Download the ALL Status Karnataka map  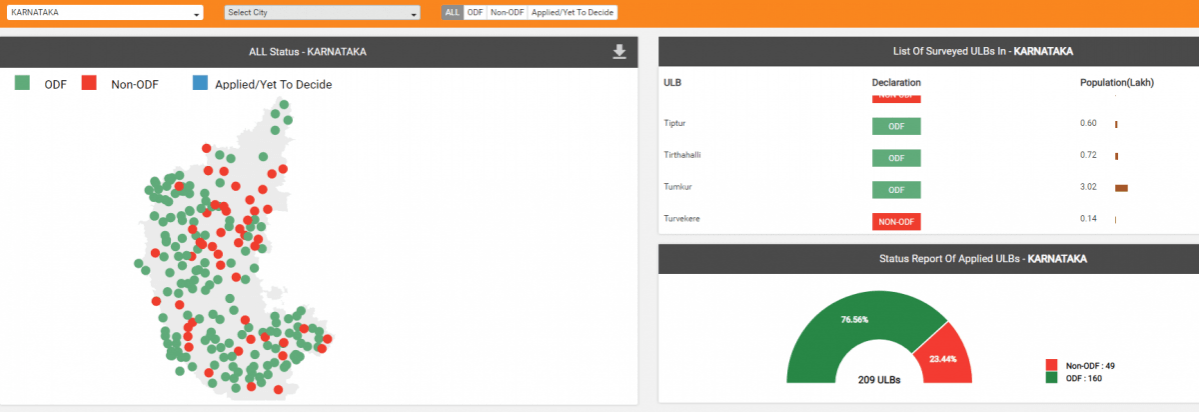tap(619, 52)
